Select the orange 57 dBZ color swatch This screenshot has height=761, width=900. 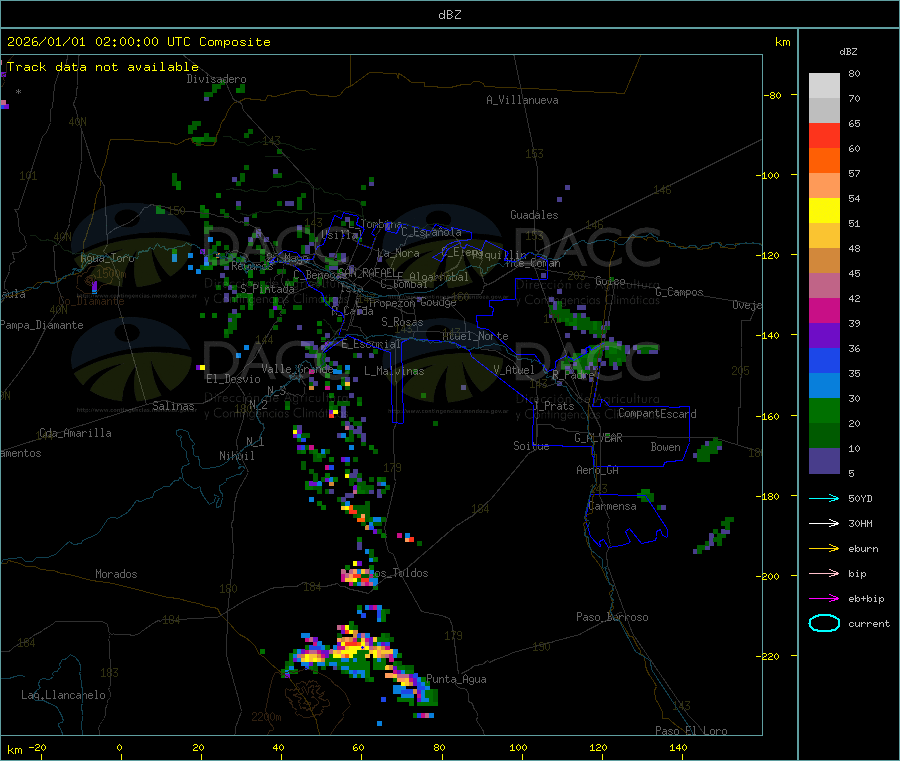824,161
